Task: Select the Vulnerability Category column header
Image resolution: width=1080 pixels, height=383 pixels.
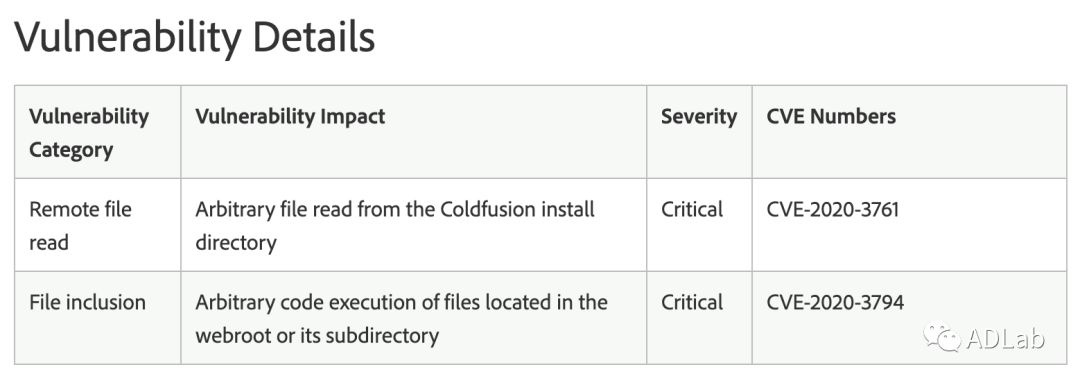Action: tap(89, 133)
